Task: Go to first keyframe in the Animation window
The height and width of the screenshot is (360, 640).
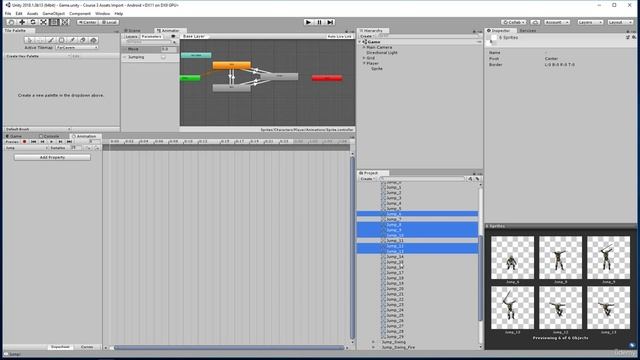Action: click(33, 142)
